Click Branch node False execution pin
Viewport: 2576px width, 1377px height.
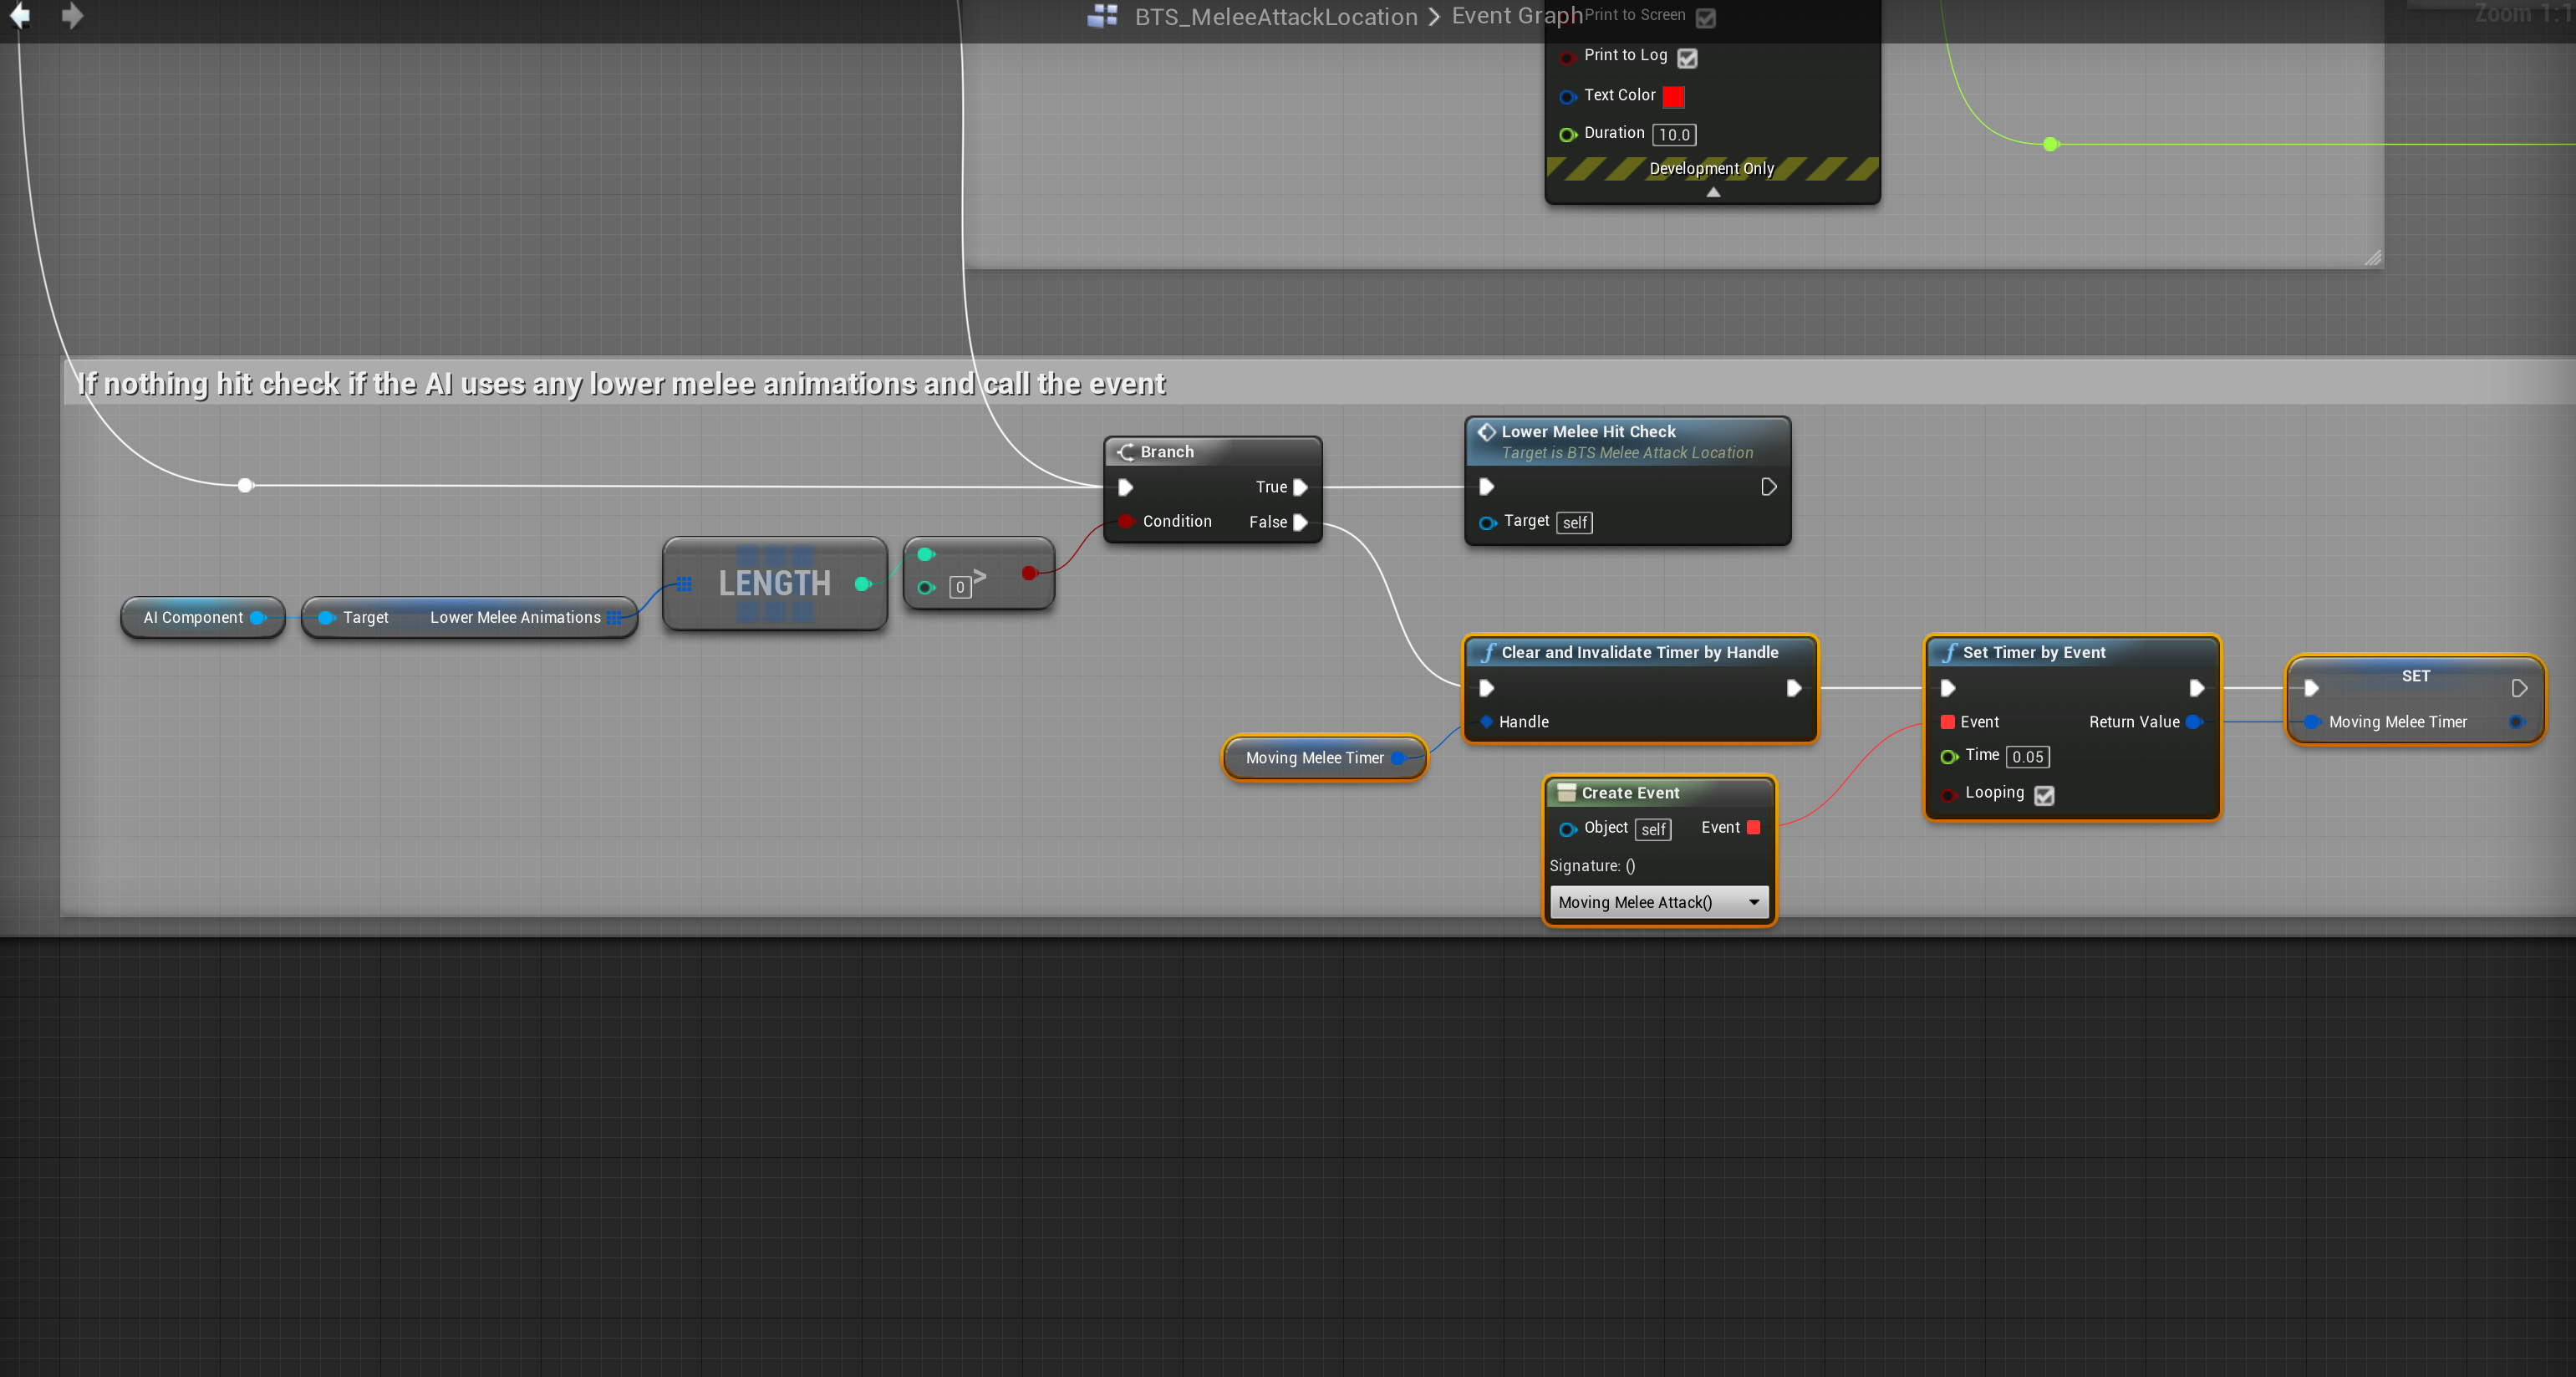pyautogui.click(x=1300, y=522)
